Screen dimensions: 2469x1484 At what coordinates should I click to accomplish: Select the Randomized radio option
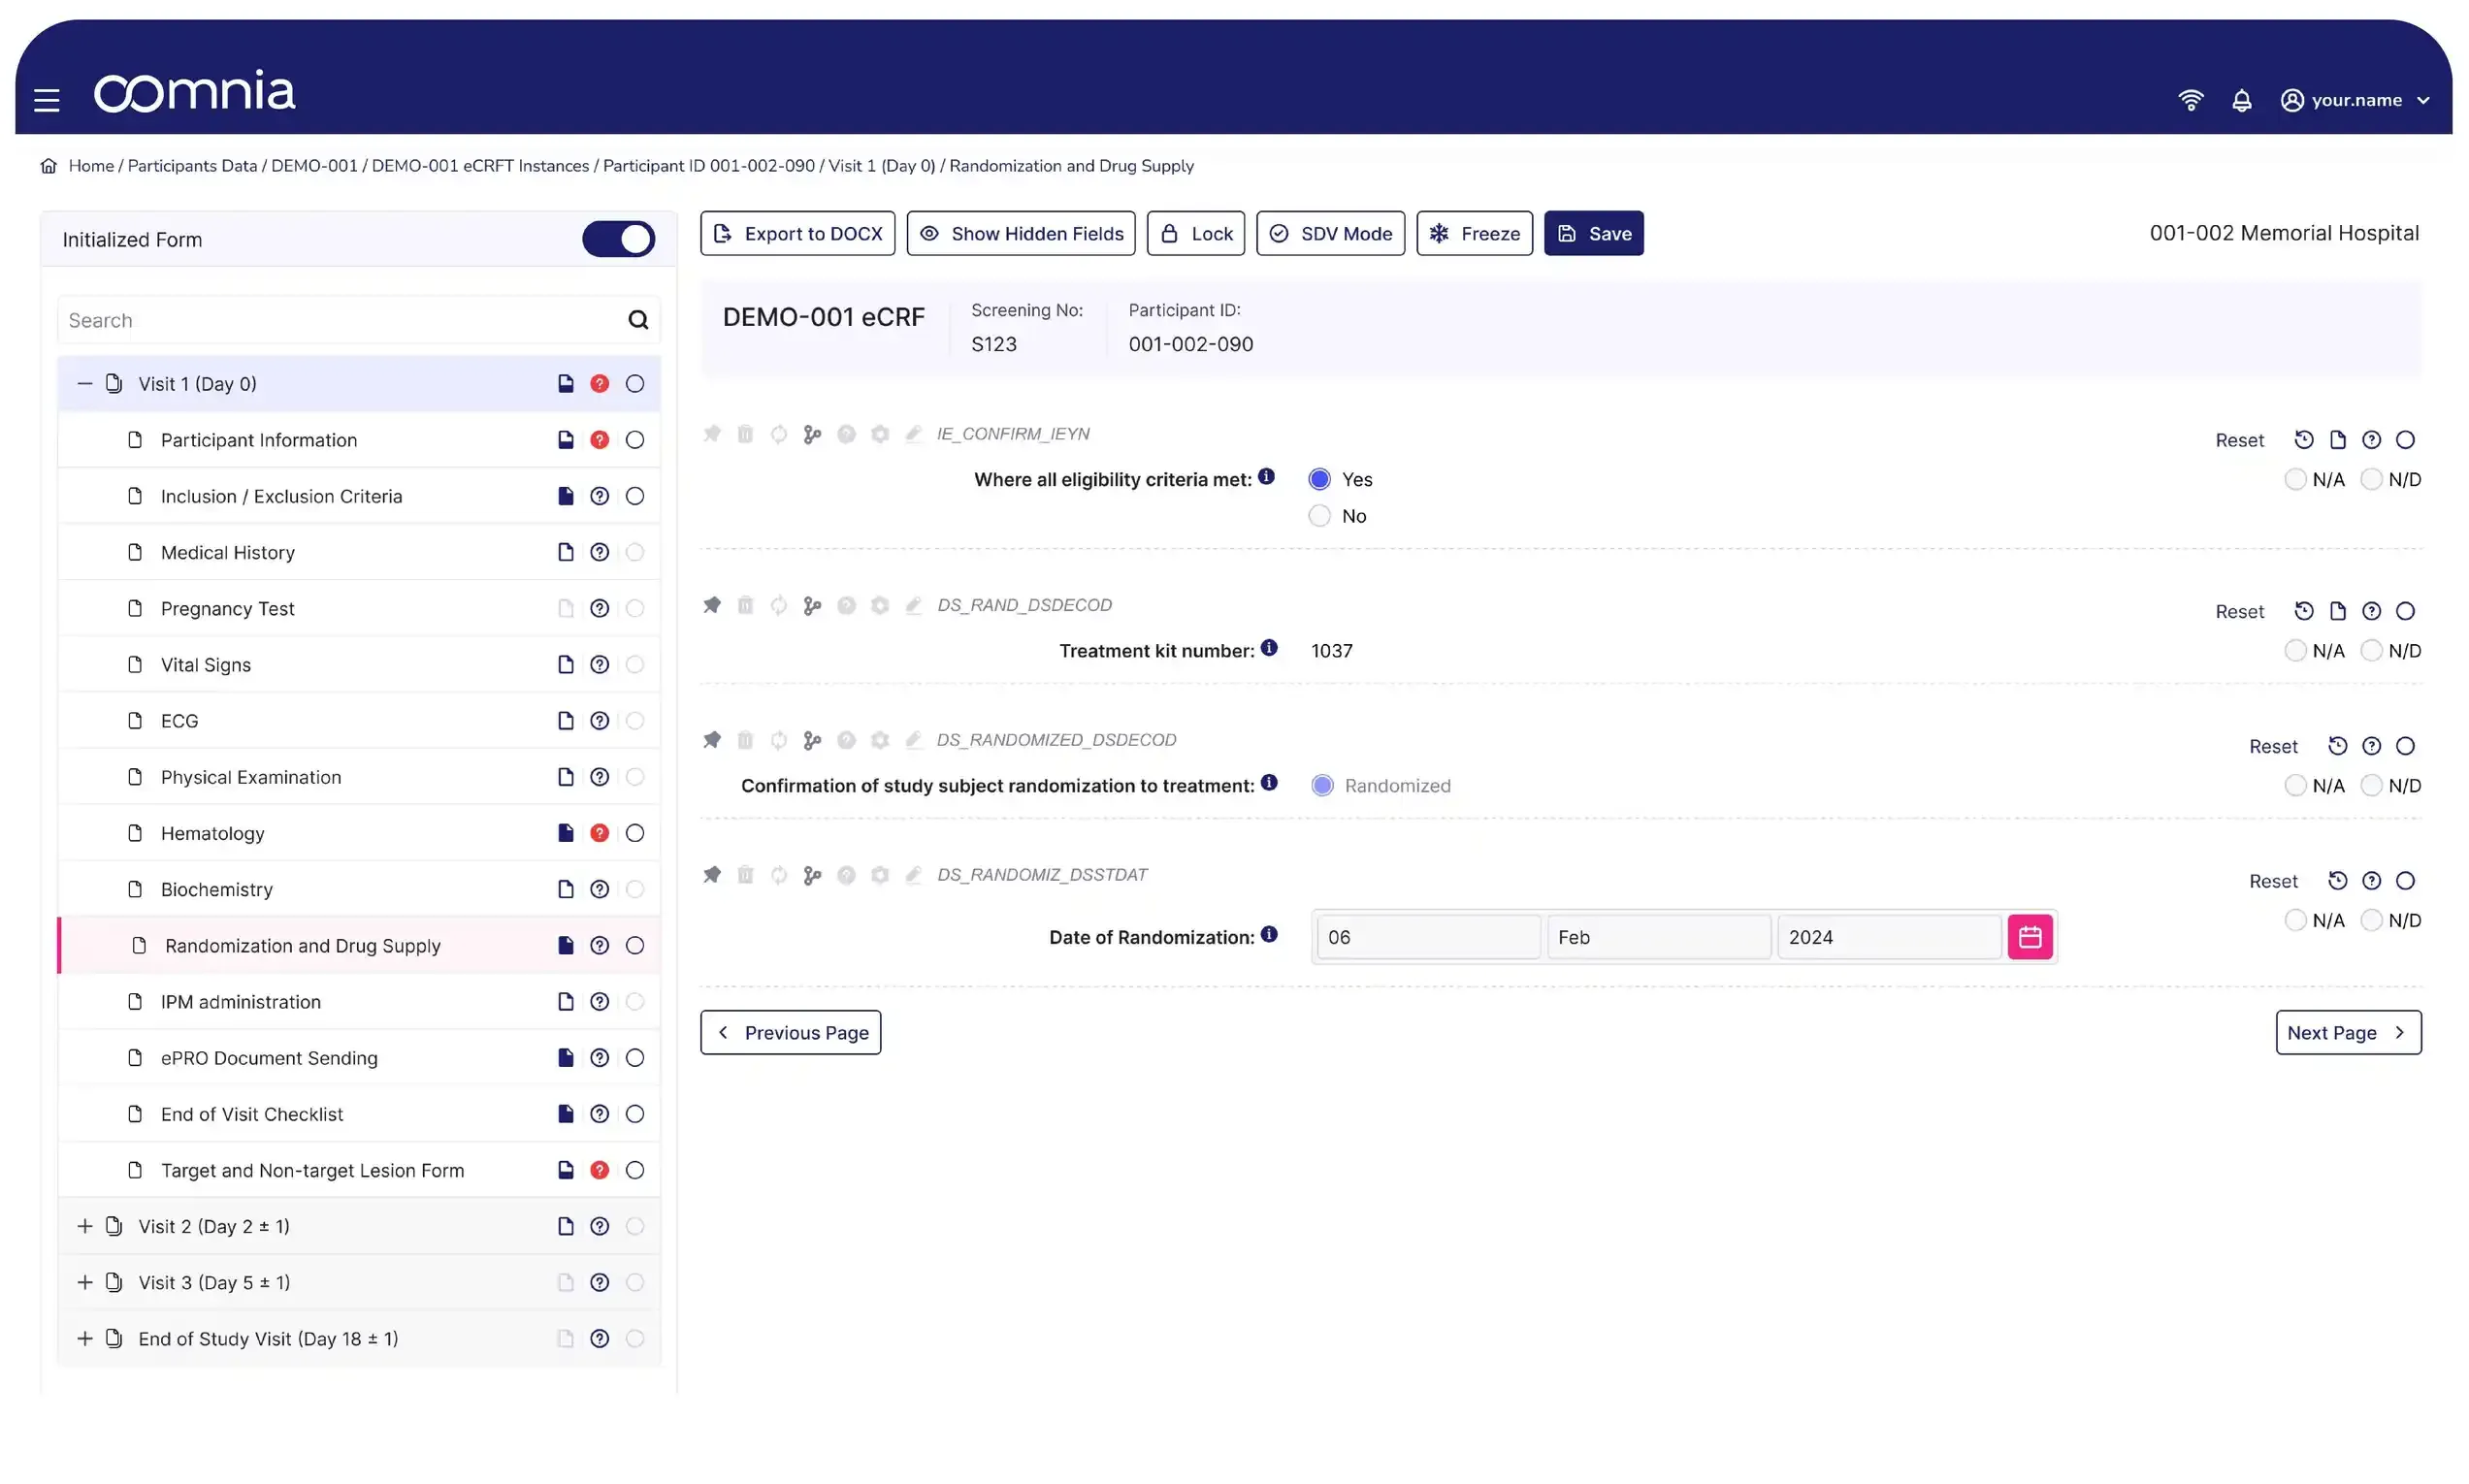click(1322, 786)
